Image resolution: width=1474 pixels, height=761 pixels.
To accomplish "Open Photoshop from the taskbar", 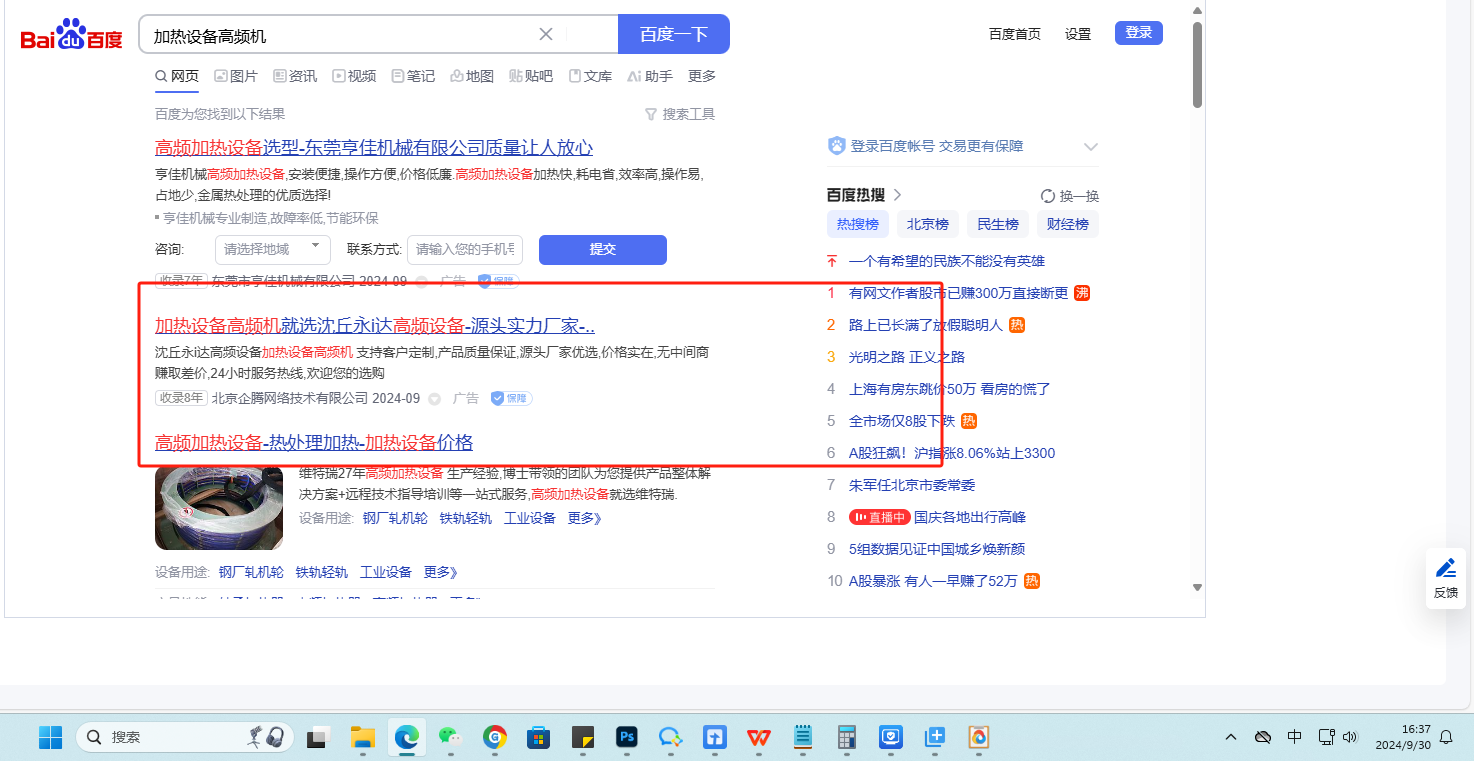I will coord(627,738).
